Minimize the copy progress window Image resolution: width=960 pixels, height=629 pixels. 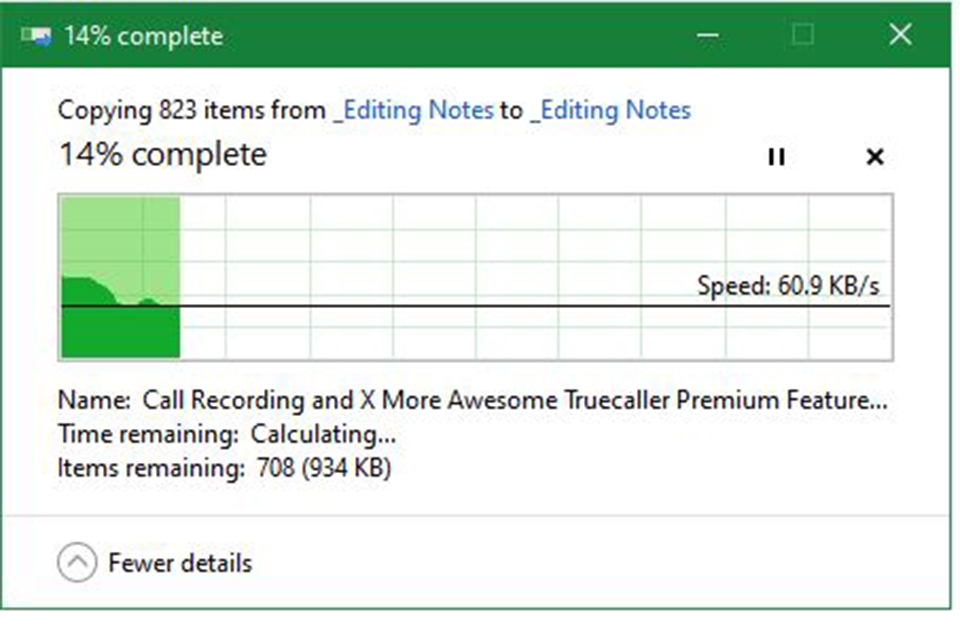click(x=708, y=36)
